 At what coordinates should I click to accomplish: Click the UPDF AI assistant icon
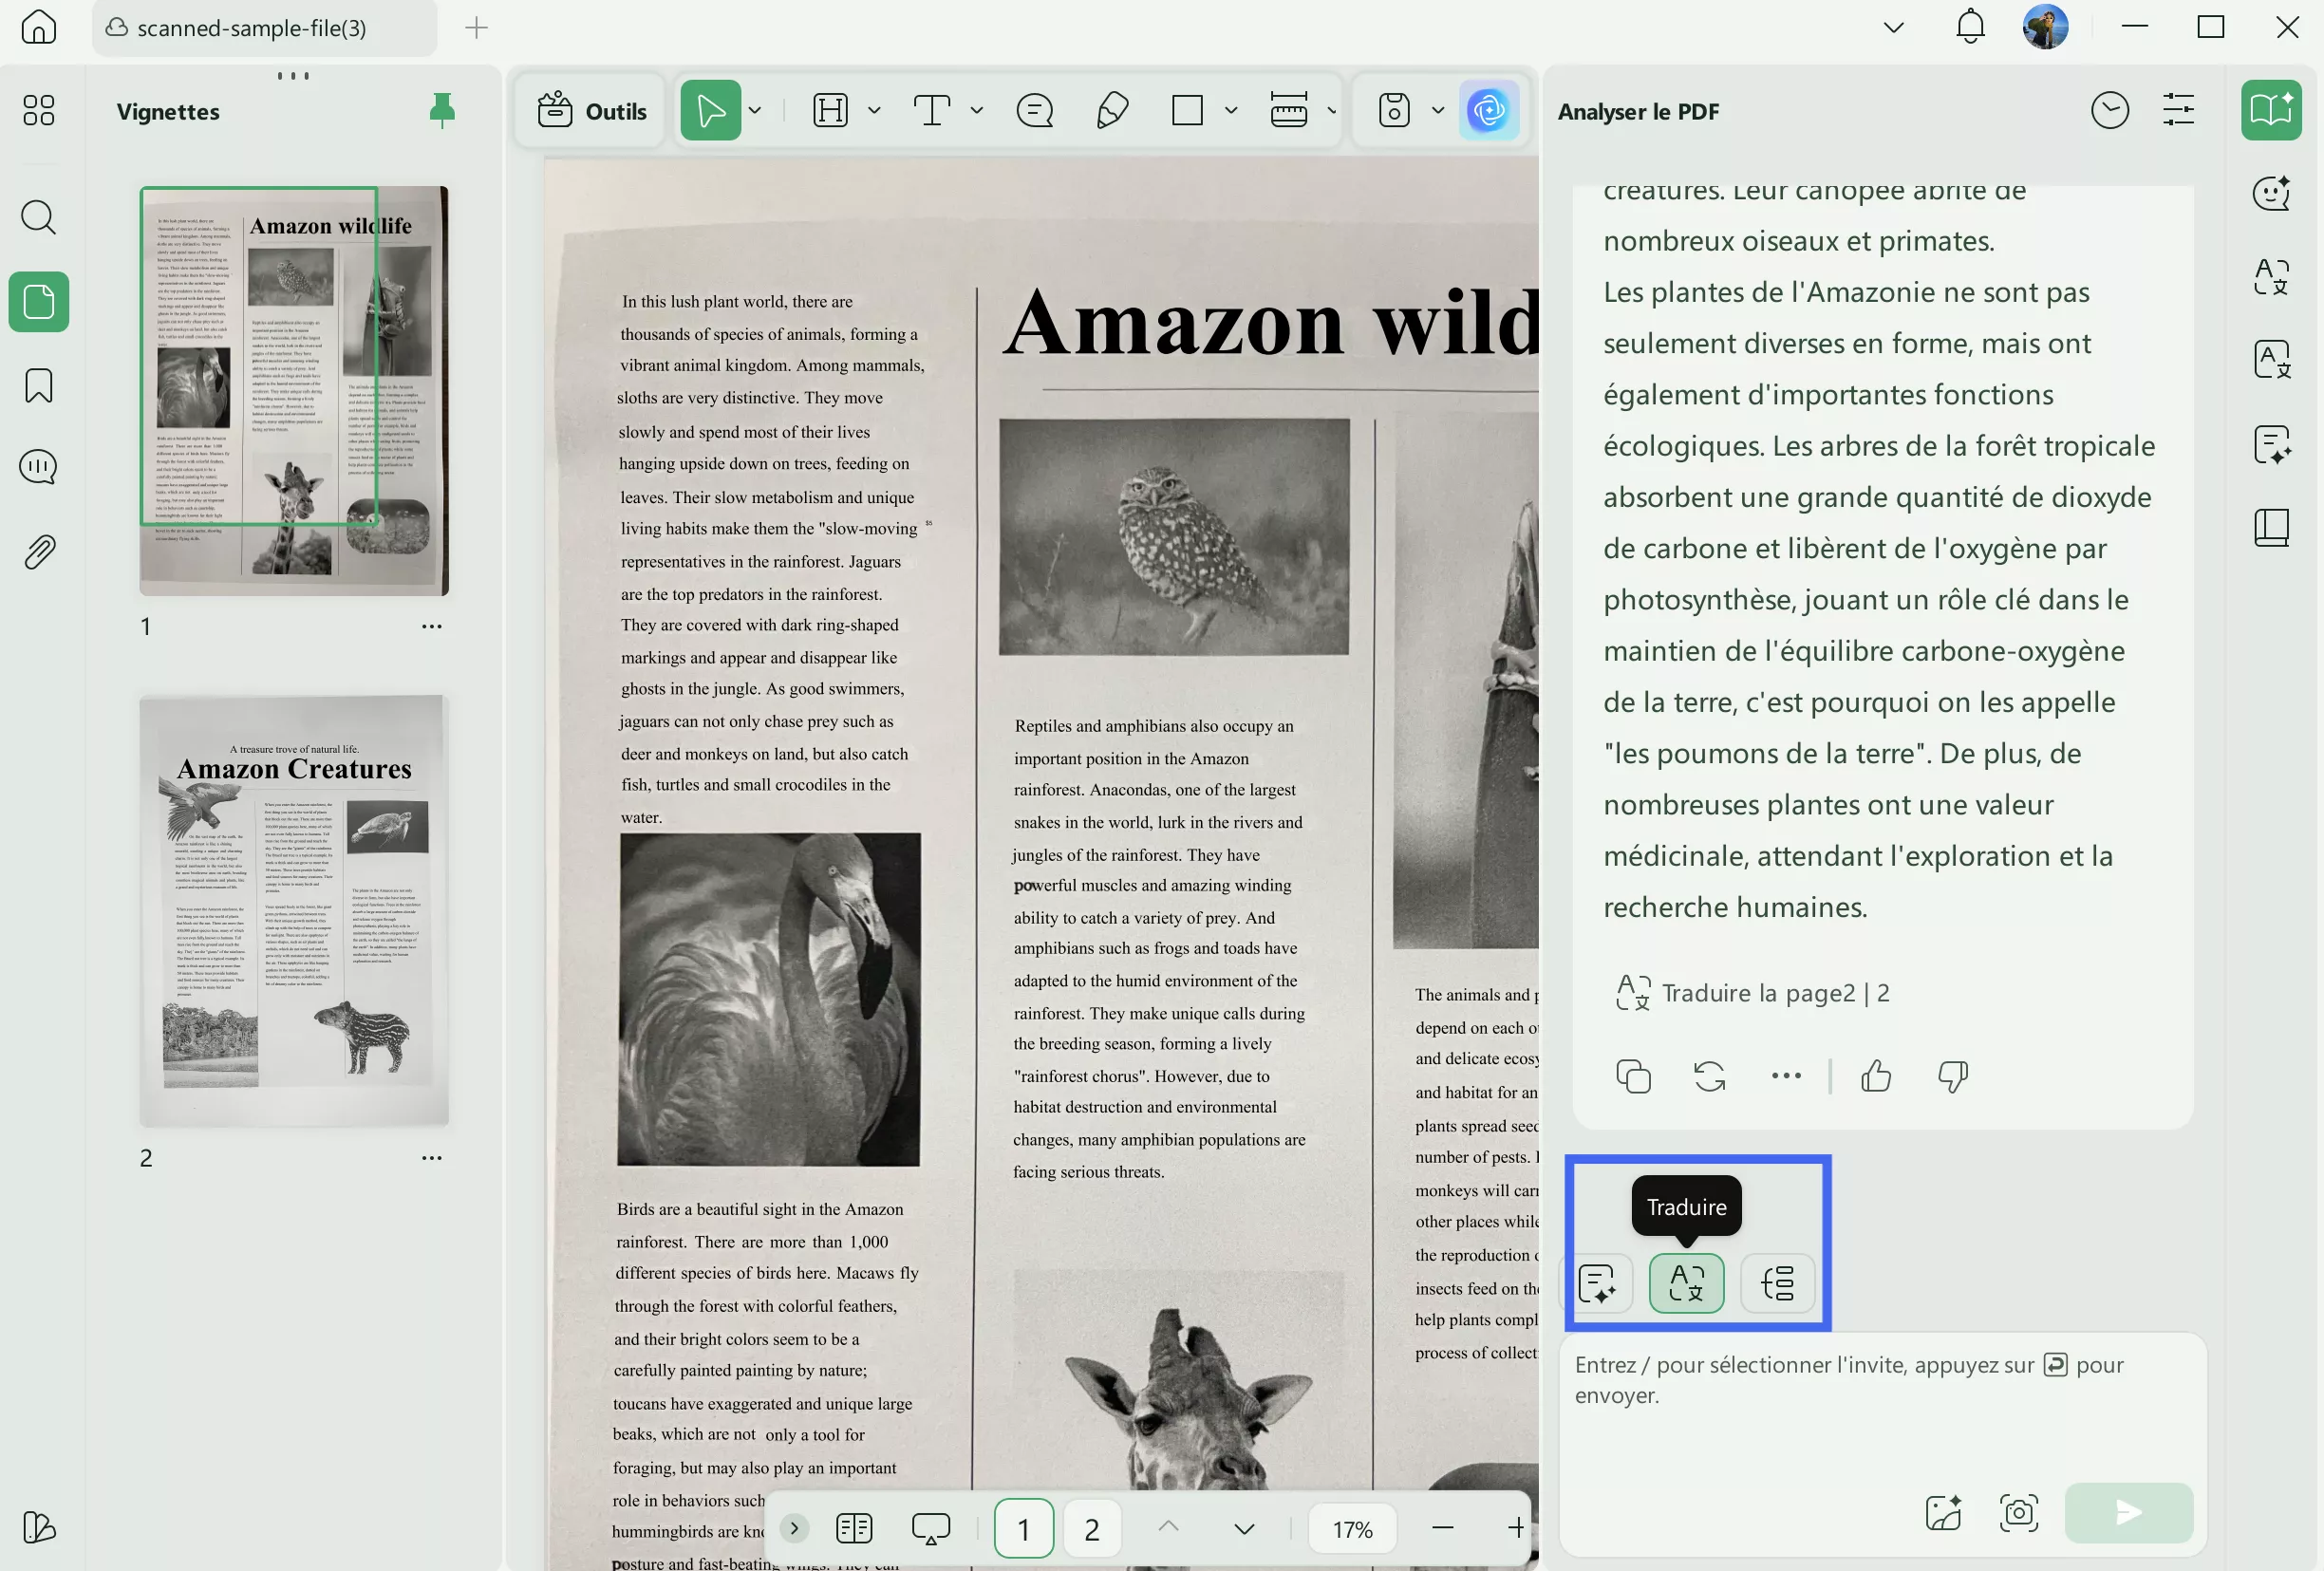[x=1488, y=111]
